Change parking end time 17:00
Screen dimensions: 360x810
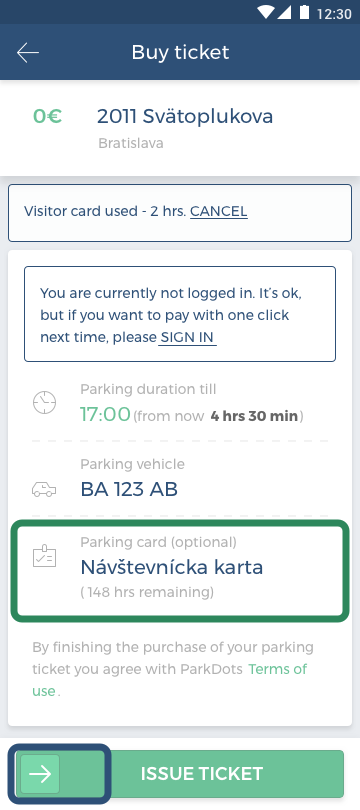pos(105,414)
